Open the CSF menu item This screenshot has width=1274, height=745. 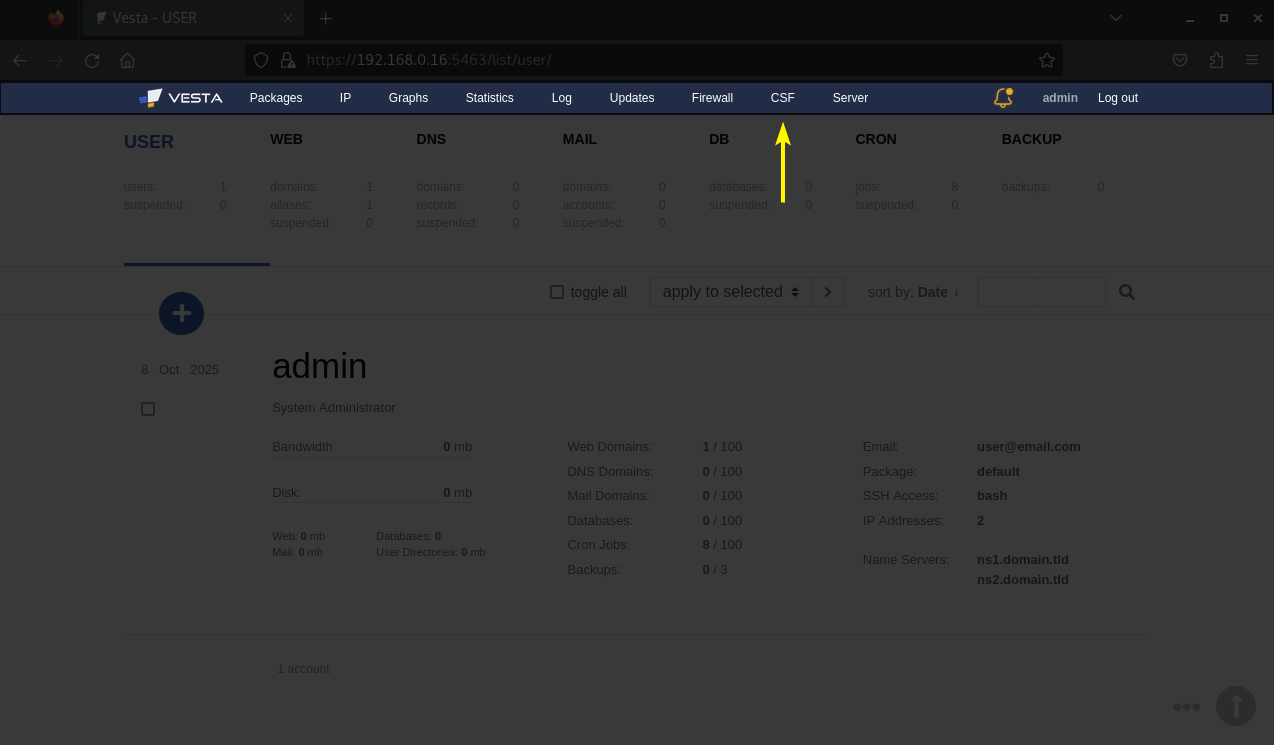point(782,98)
